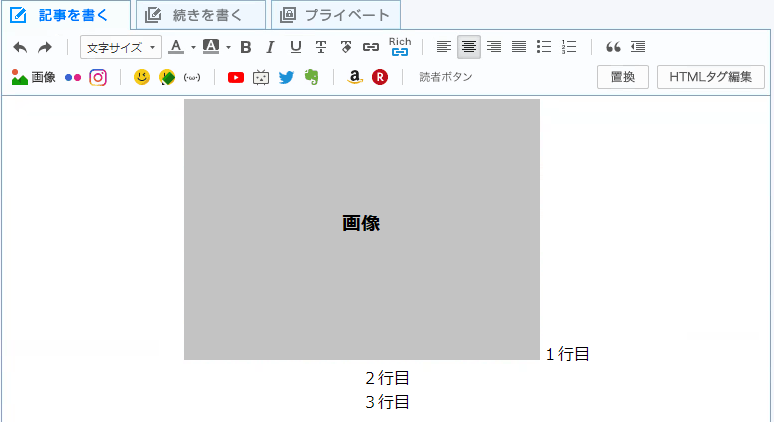Apply blockquote formatting

613,47
